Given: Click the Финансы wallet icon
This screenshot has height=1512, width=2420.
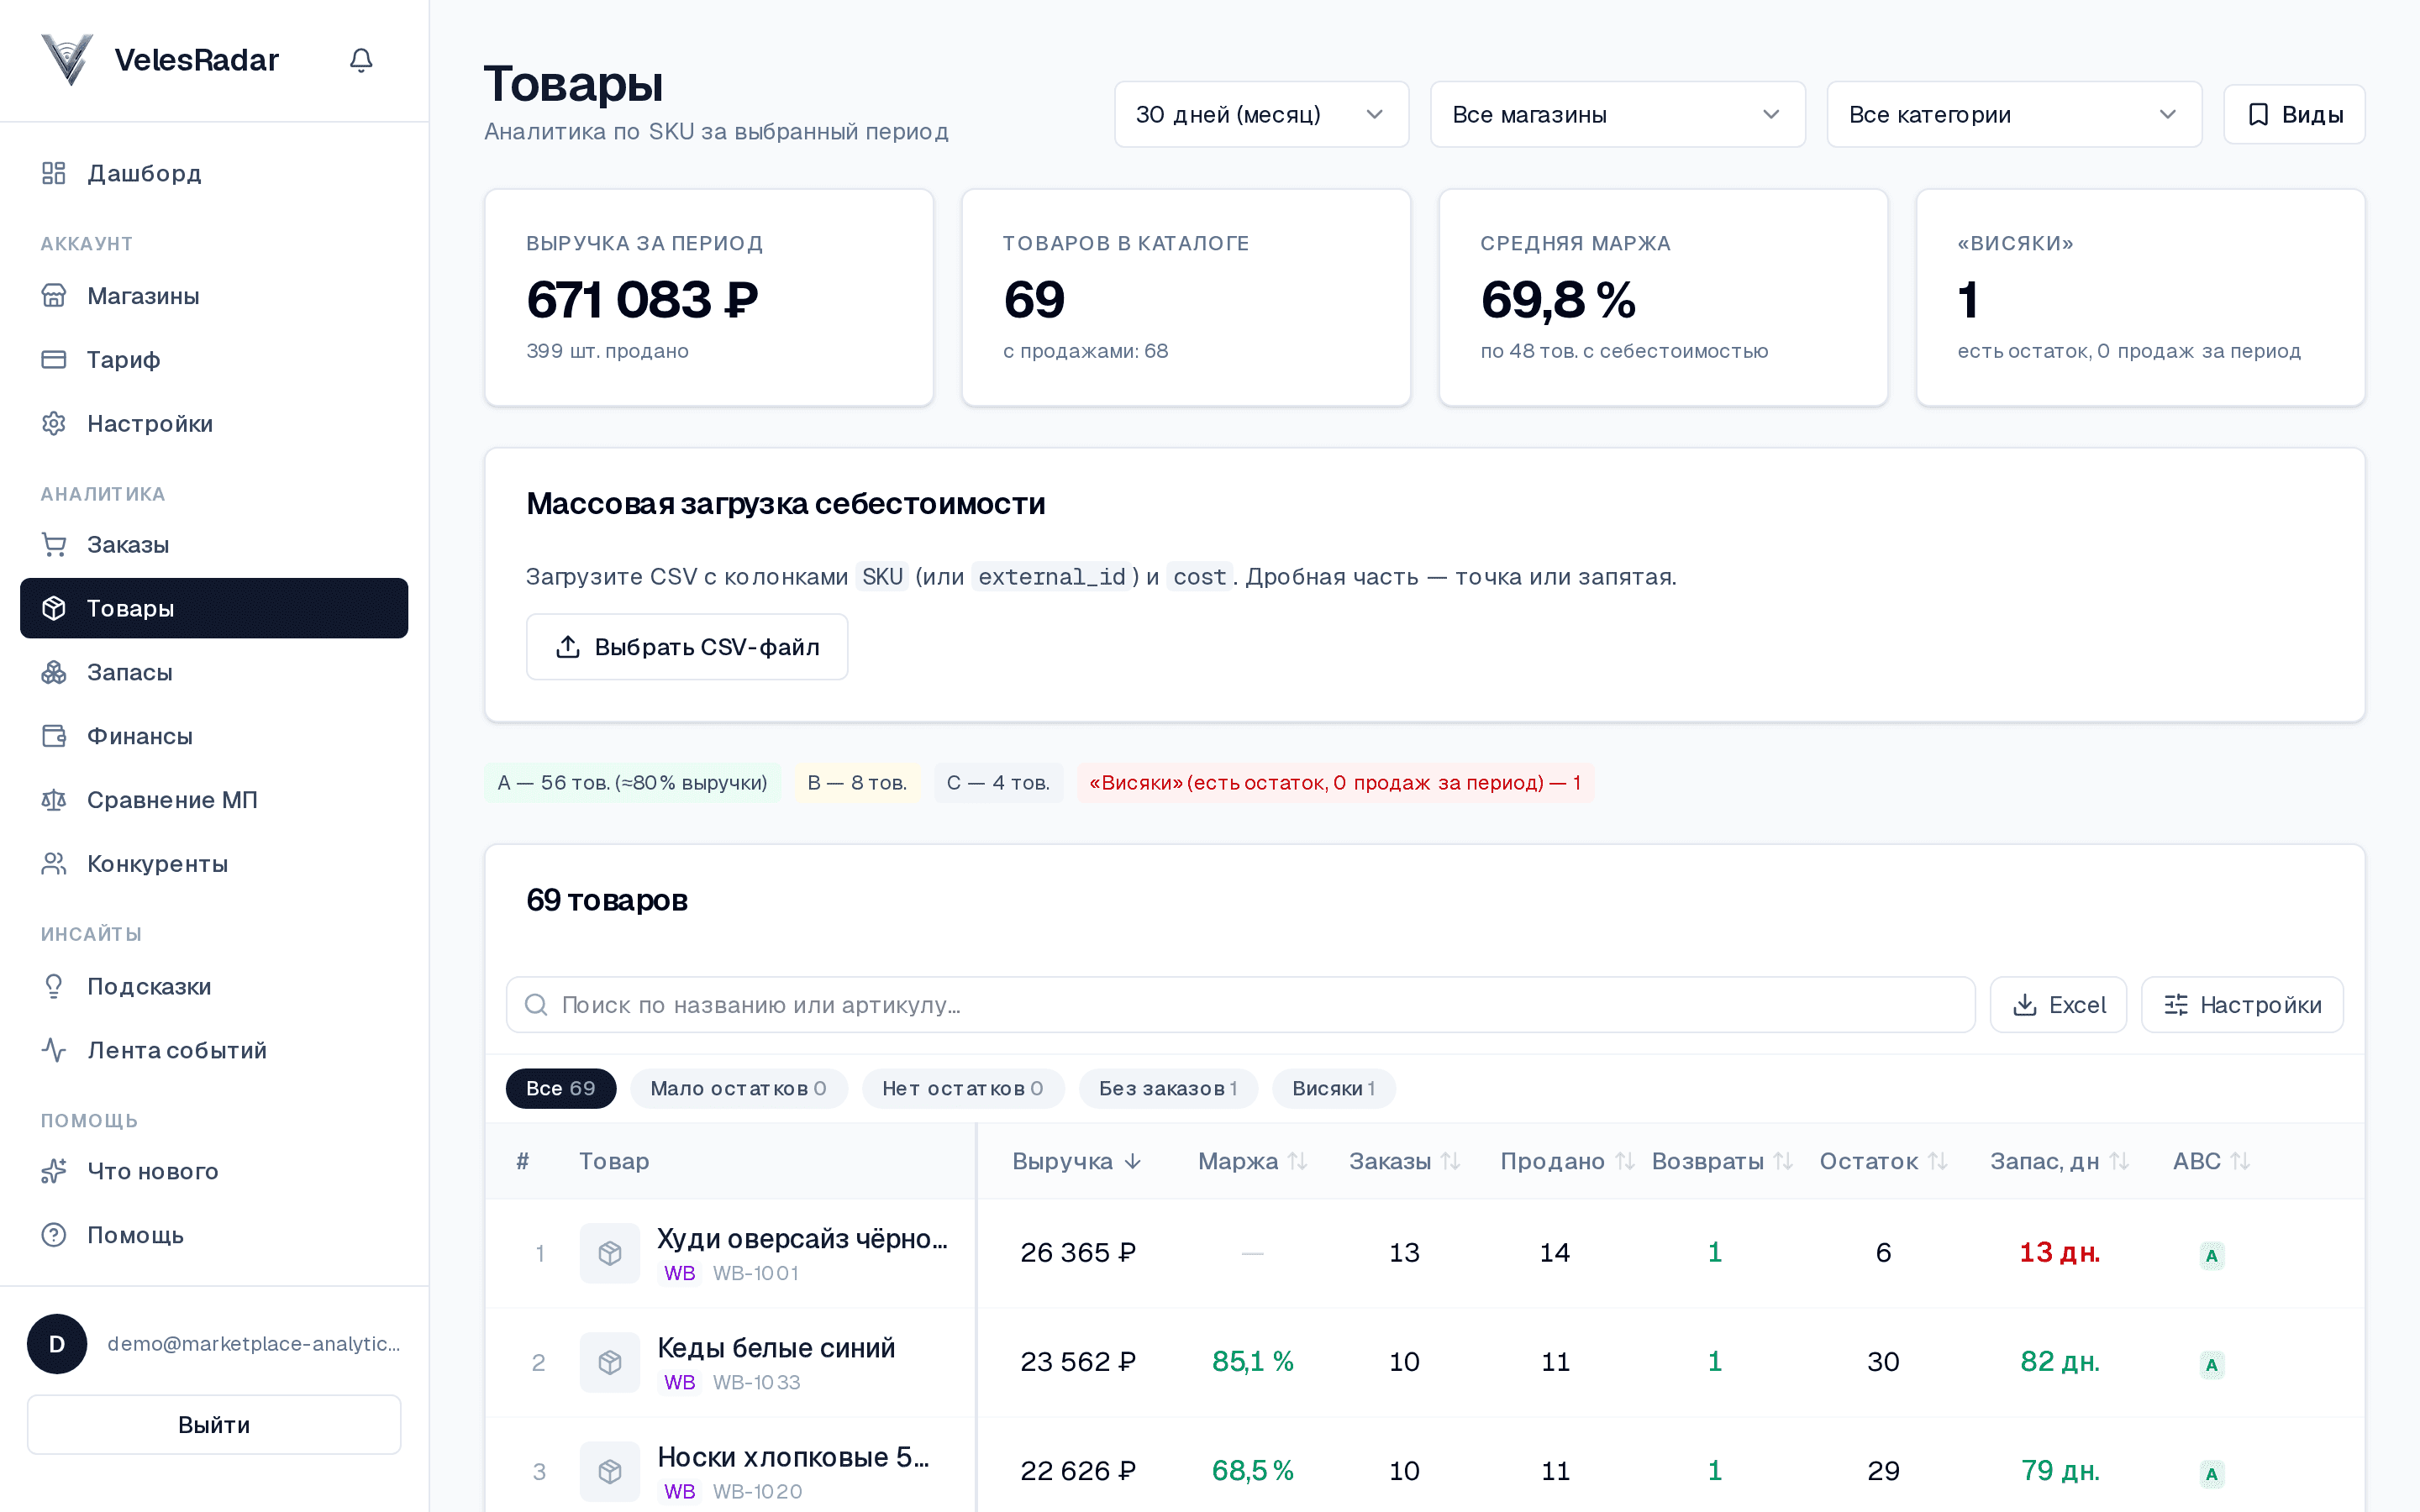Looking at the screenshot, I should click(x=54, y=736).
